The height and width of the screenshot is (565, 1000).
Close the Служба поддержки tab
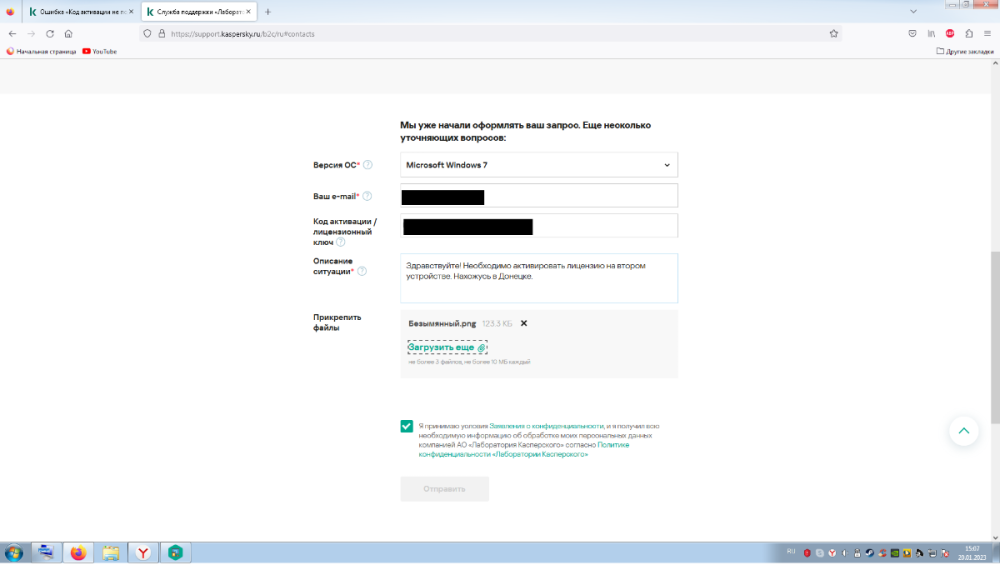248,11
